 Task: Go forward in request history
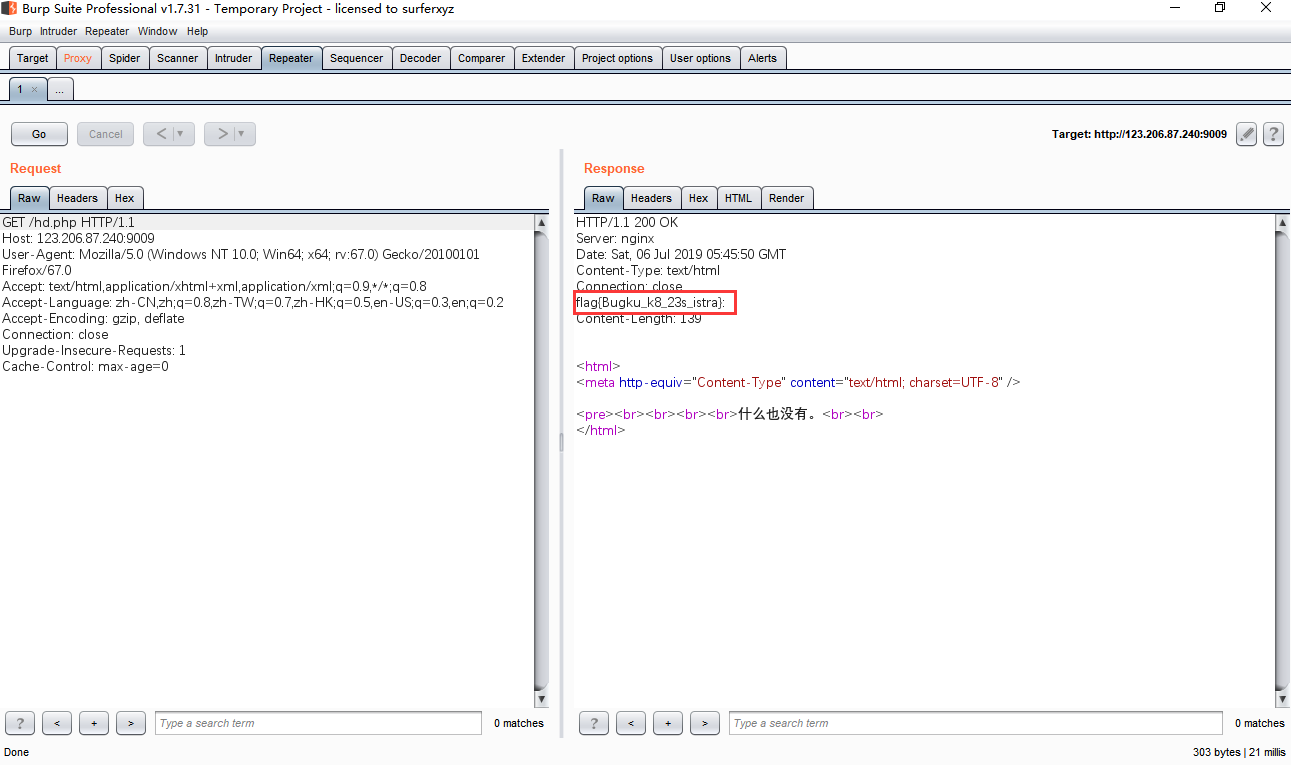pos(221,134)
